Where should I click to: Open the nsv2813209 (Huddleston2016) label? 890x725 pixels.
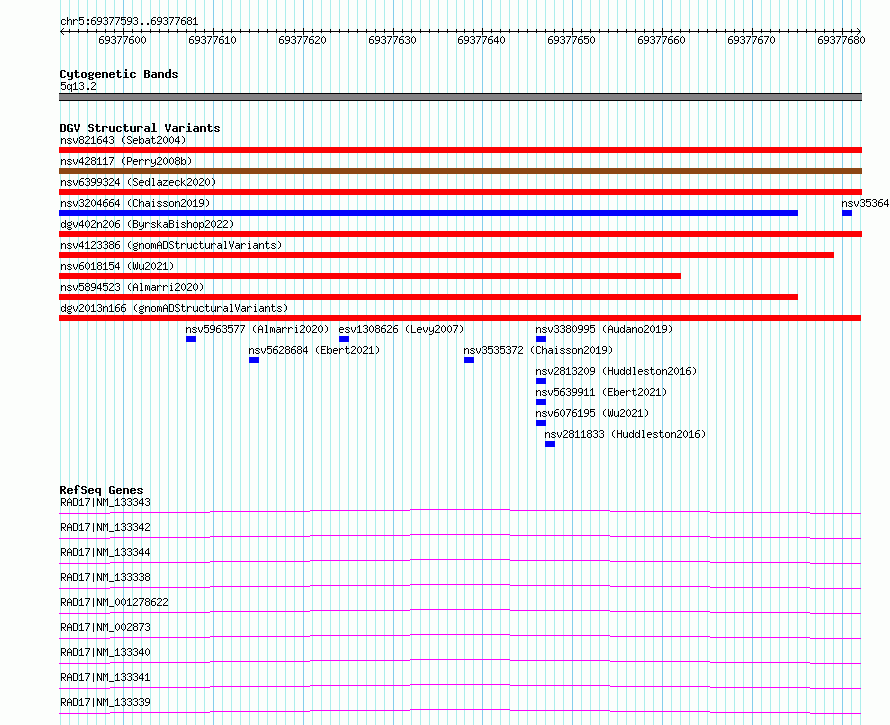(616, 371)
